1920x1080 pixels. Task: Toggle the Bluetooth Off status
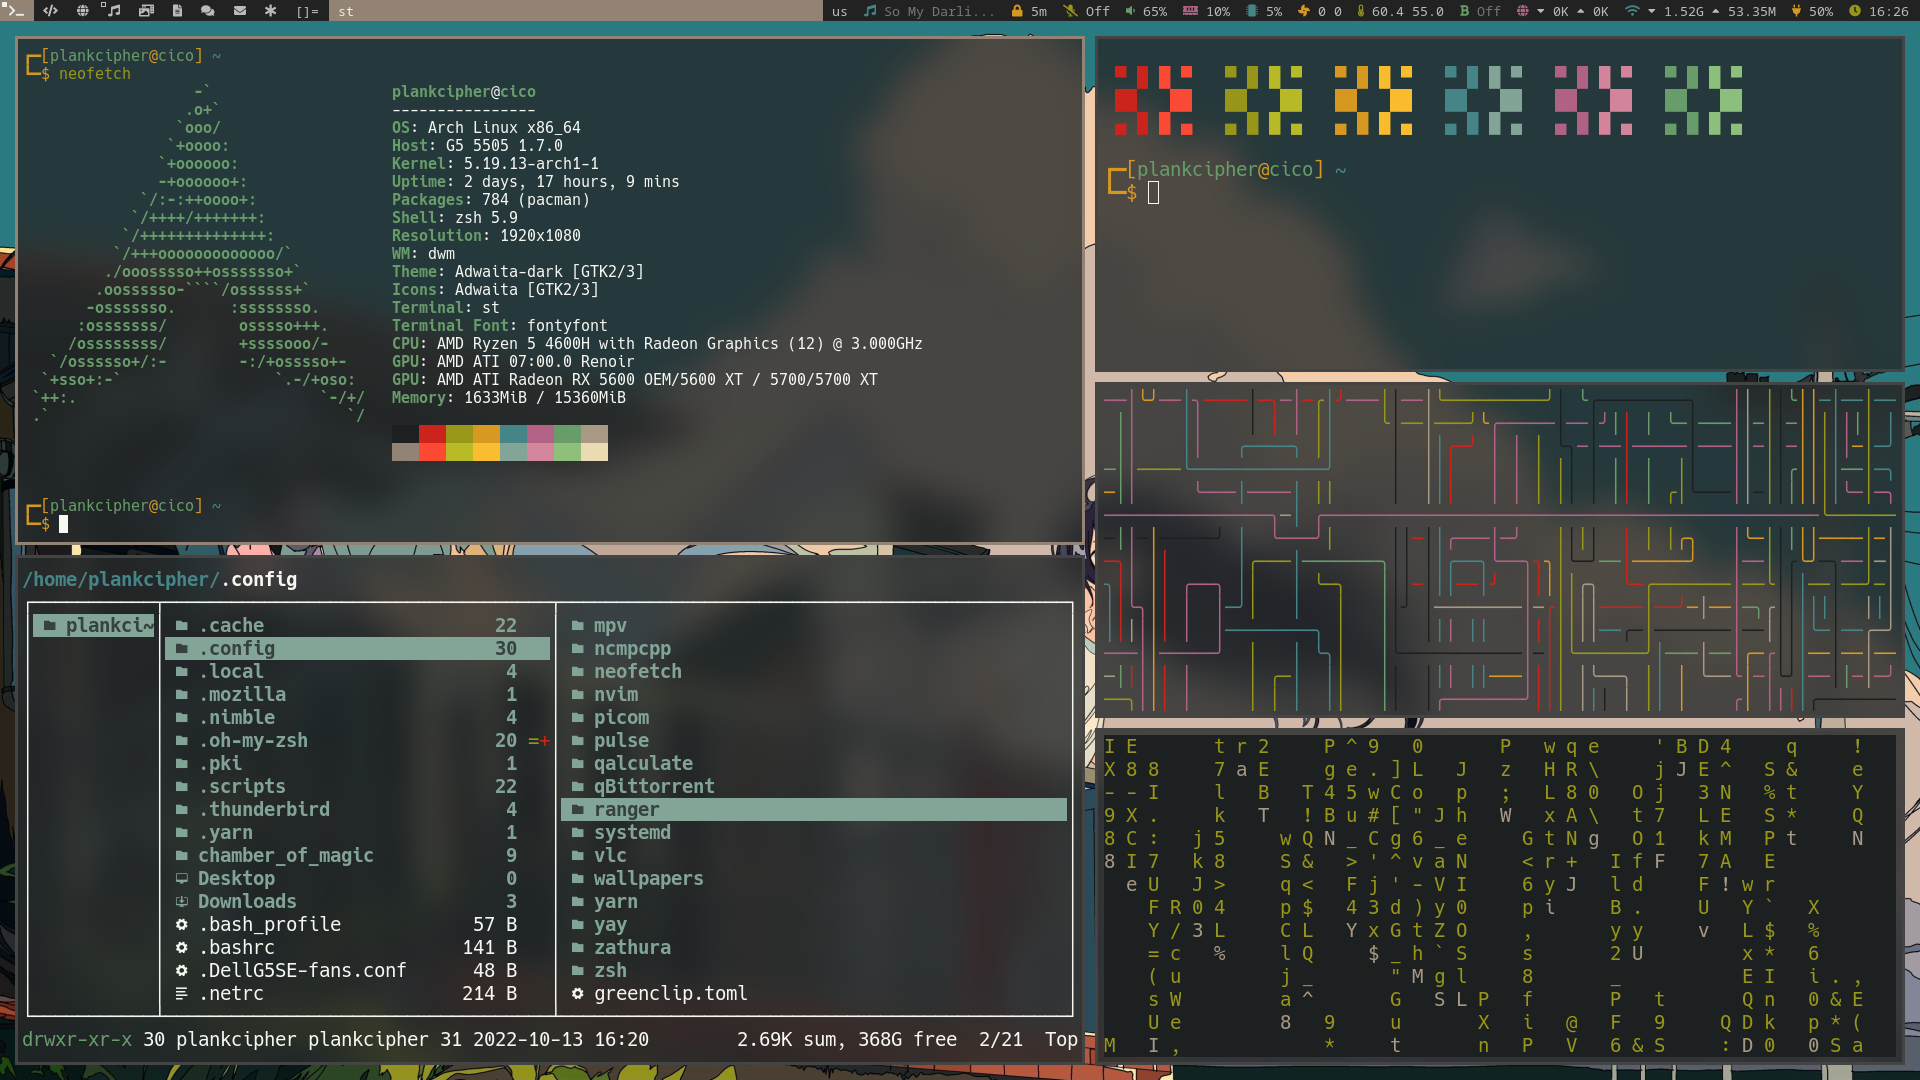[x=1480, y=11]
